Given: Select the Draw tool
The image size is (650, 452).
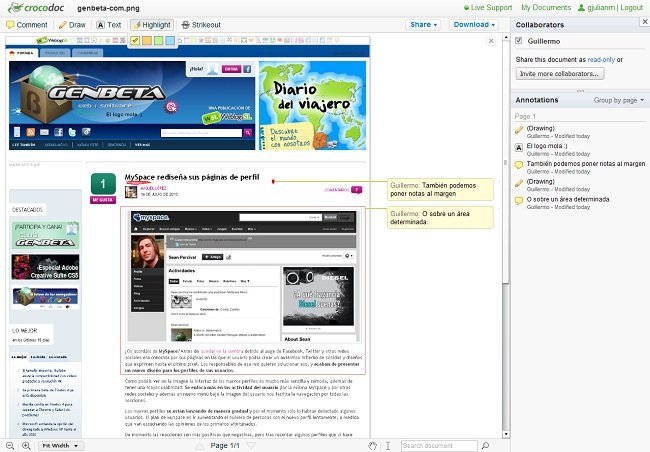Looking at the screenshot, I should tap(72, 25).
